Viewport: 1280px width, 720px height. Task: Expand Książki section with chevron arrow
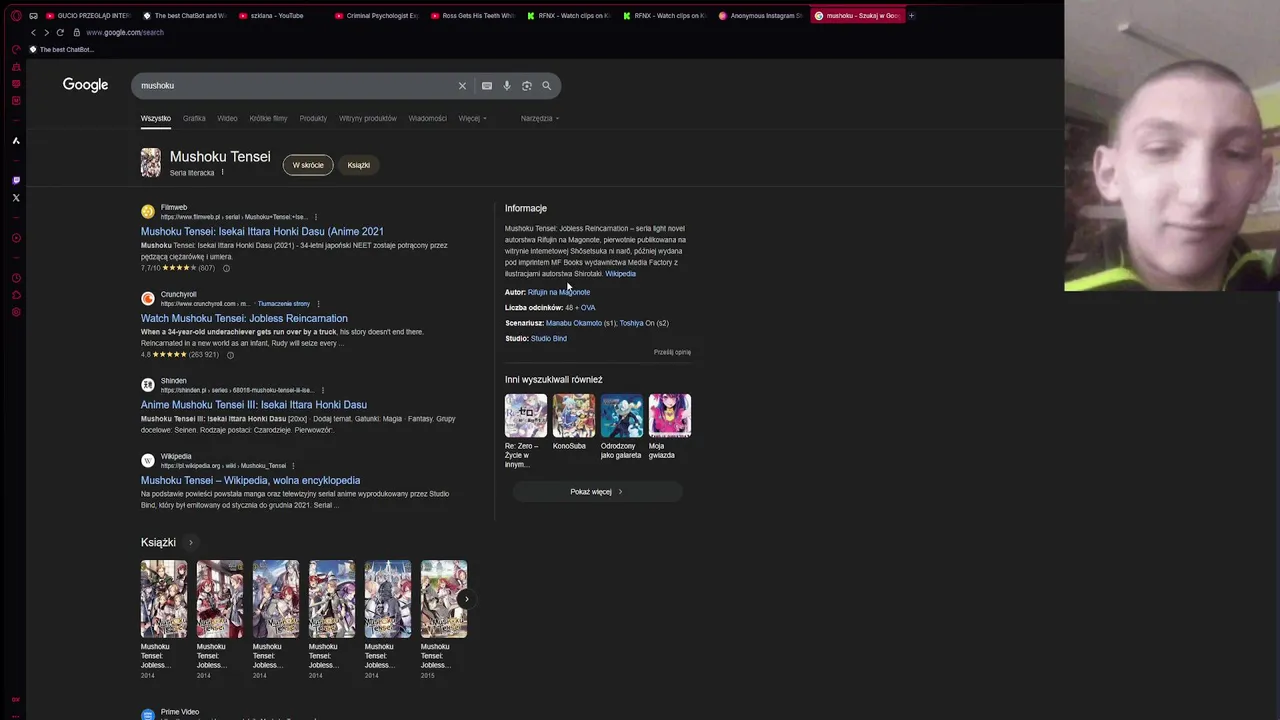pos(190,543)
